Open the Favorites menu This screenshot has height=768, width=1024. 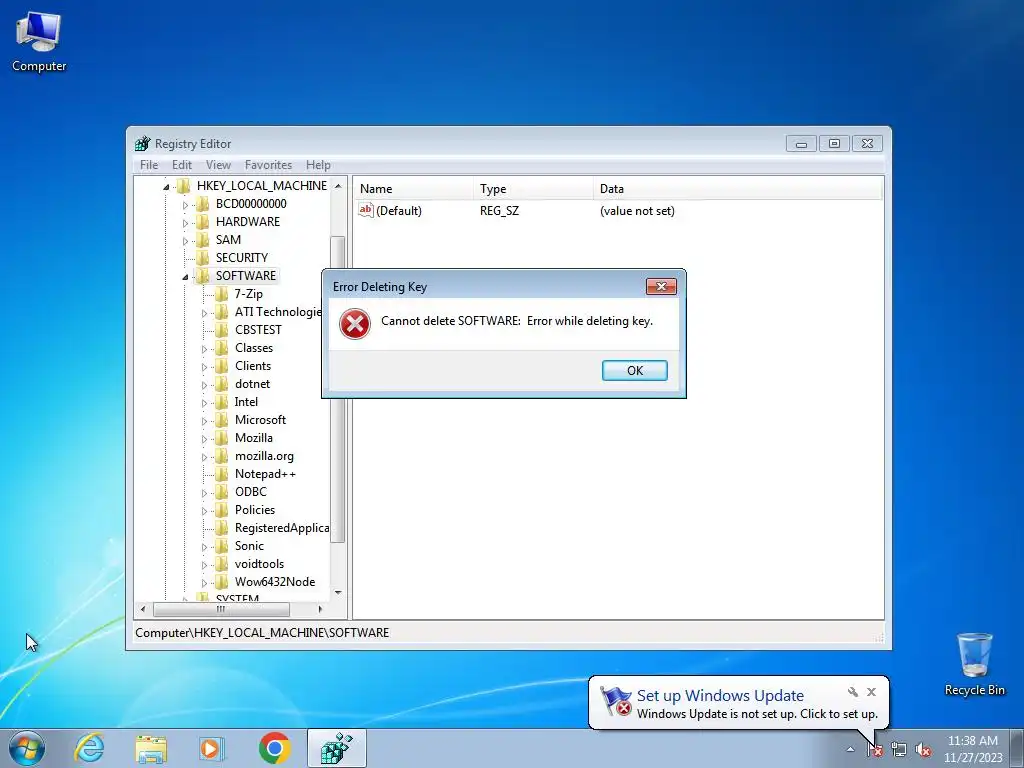(x=268, y=165)
